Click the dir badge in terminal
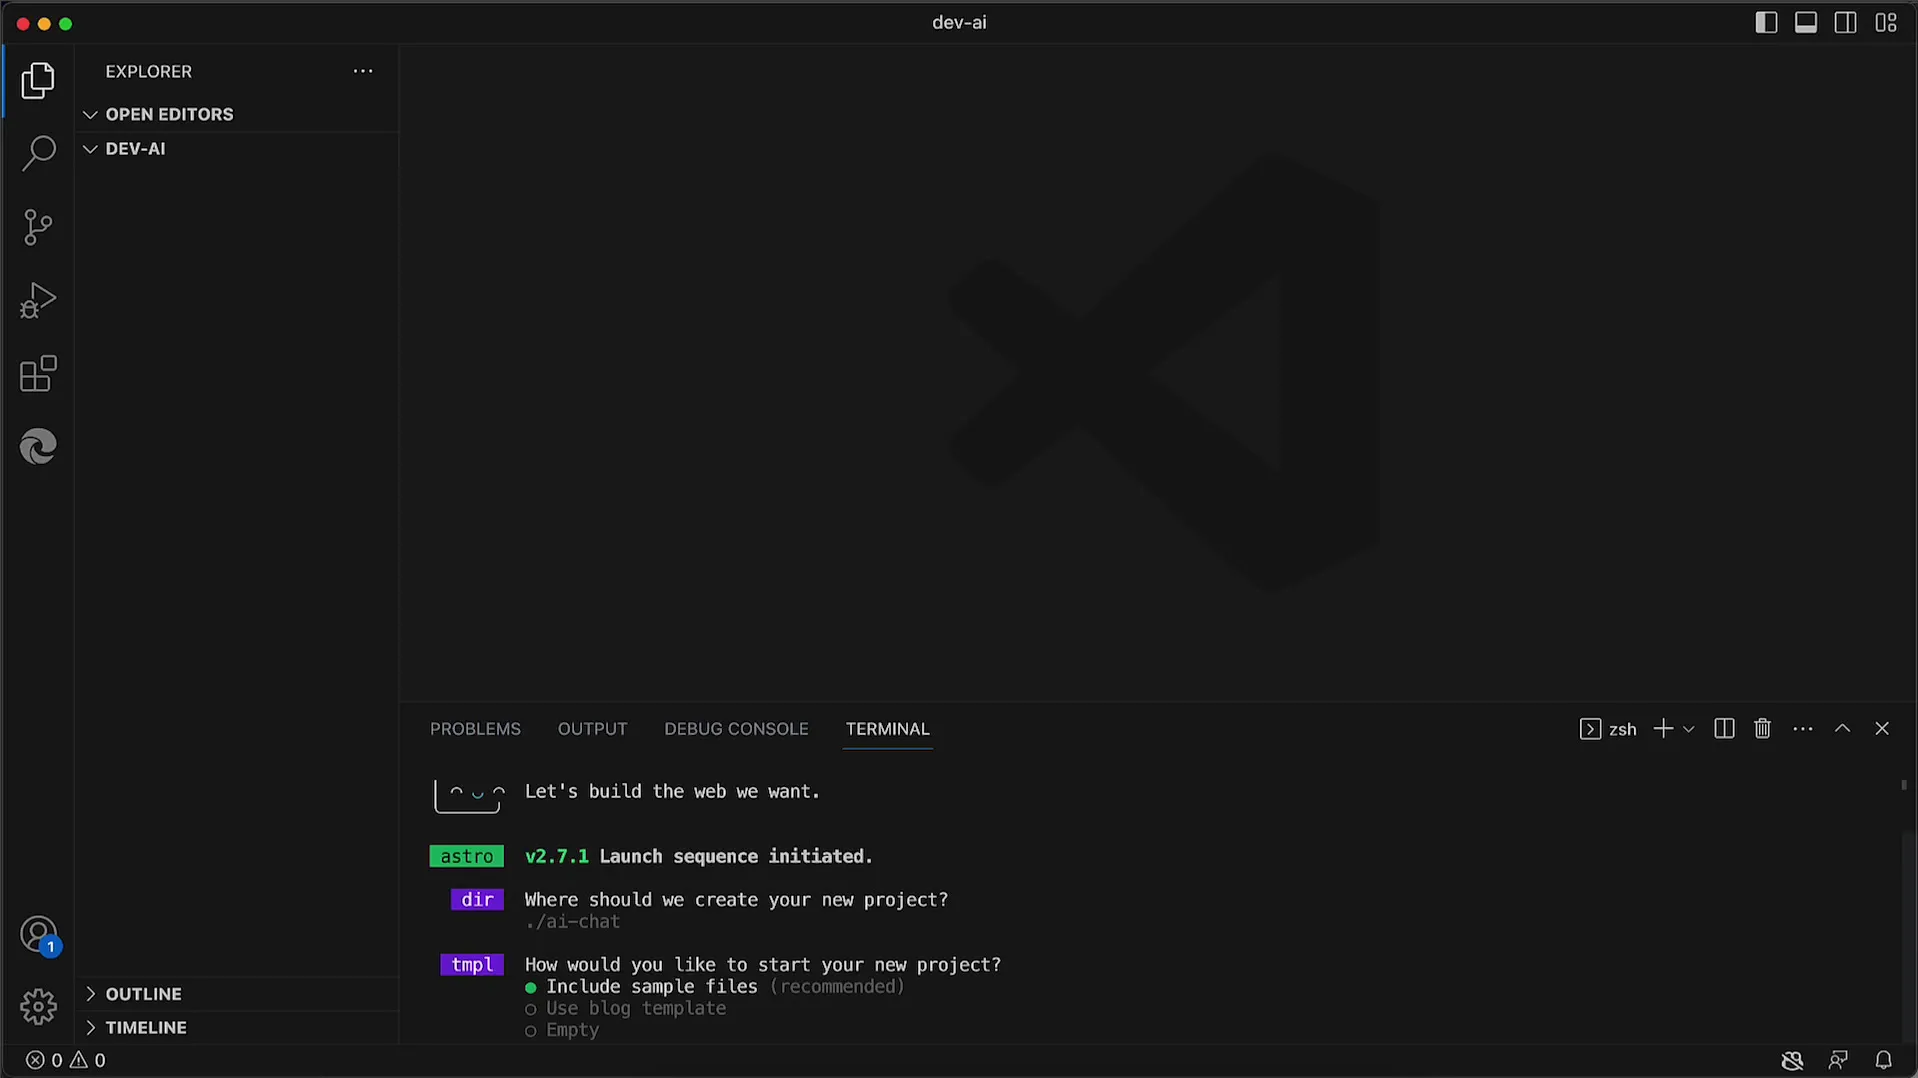The height and width of the screenshot is (1078, 1918). (x=477, y=900)
